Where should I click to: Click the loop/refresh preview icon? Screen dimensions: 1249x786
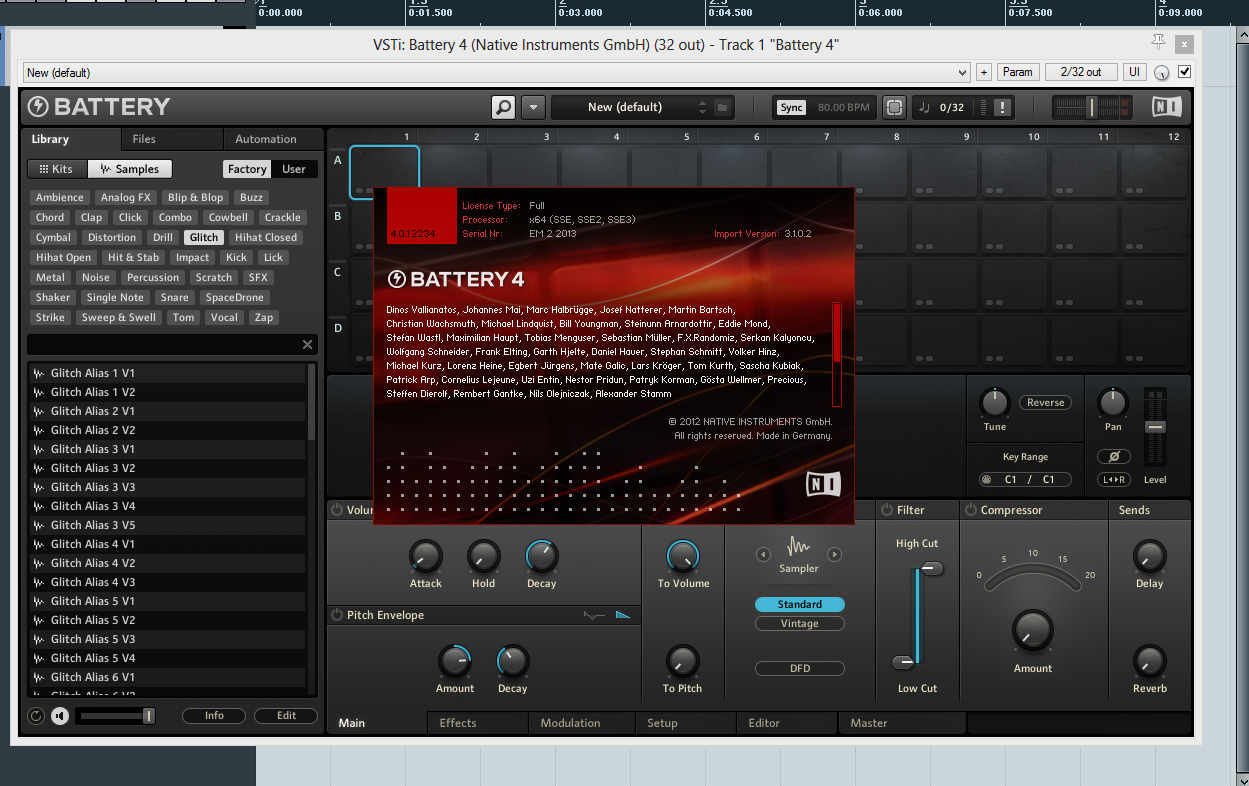point(37,716)
